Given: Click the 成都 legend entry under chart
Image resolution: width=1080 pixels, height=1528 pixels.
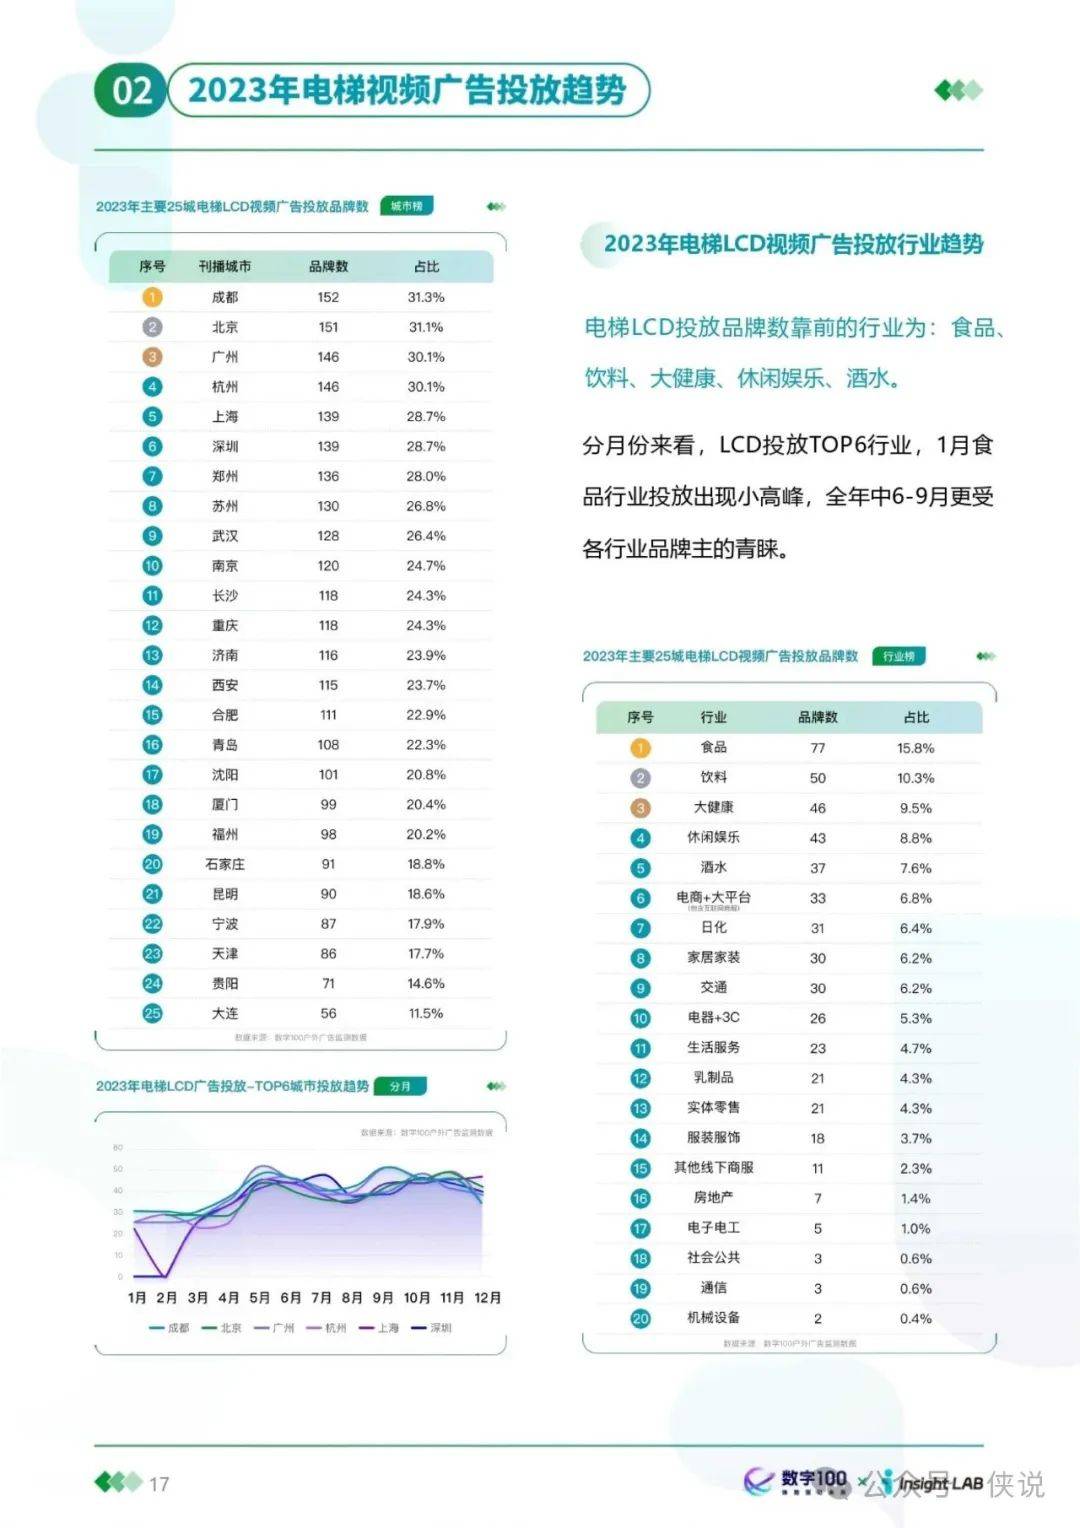Looking at the screenshot, I should [169, 1328].
